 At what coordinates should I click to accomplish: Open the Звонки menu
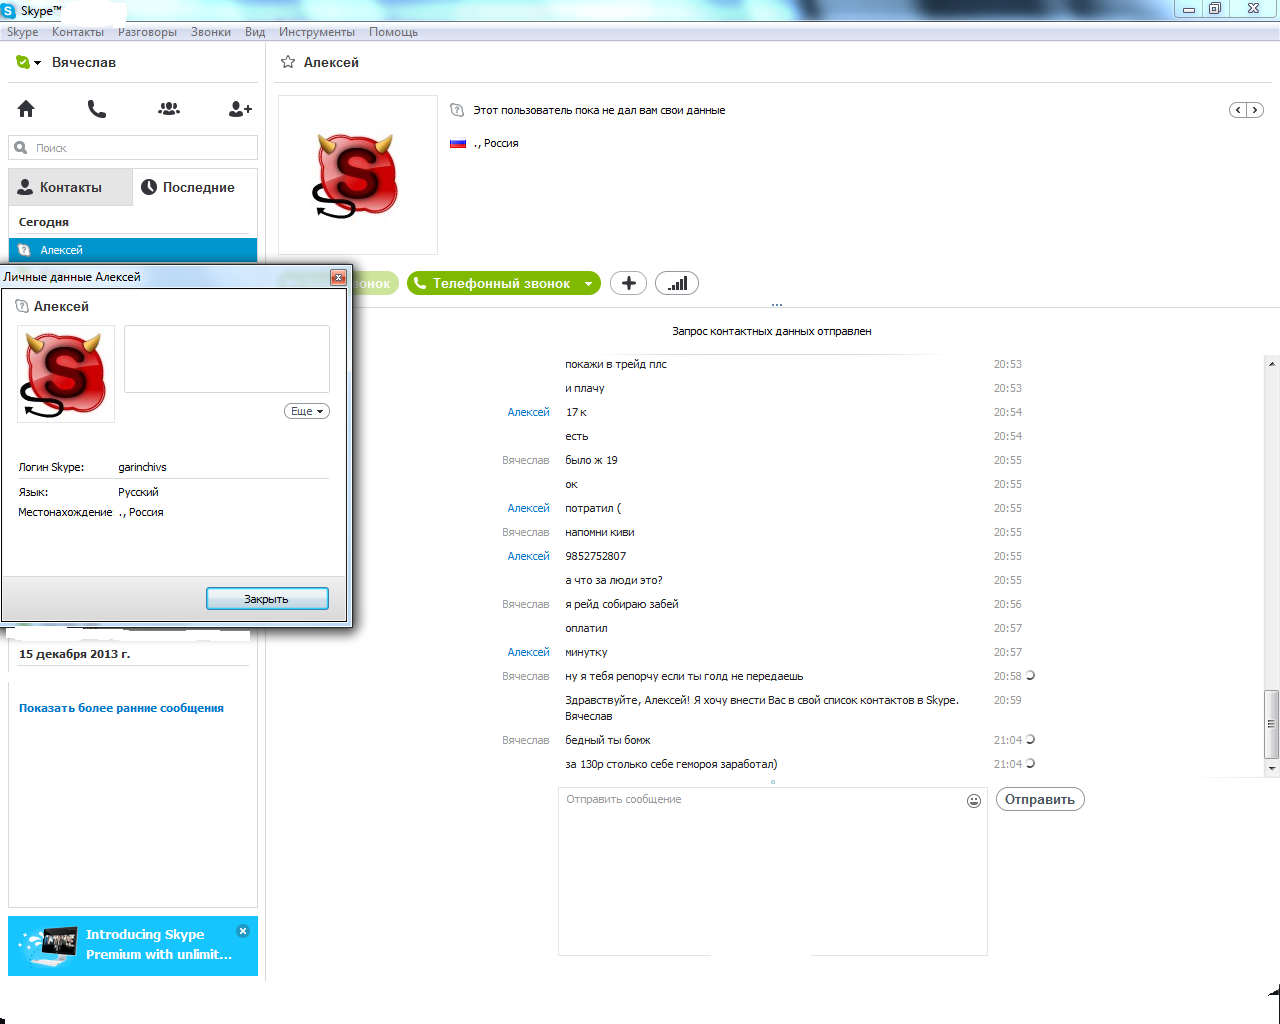click(211, 32)
